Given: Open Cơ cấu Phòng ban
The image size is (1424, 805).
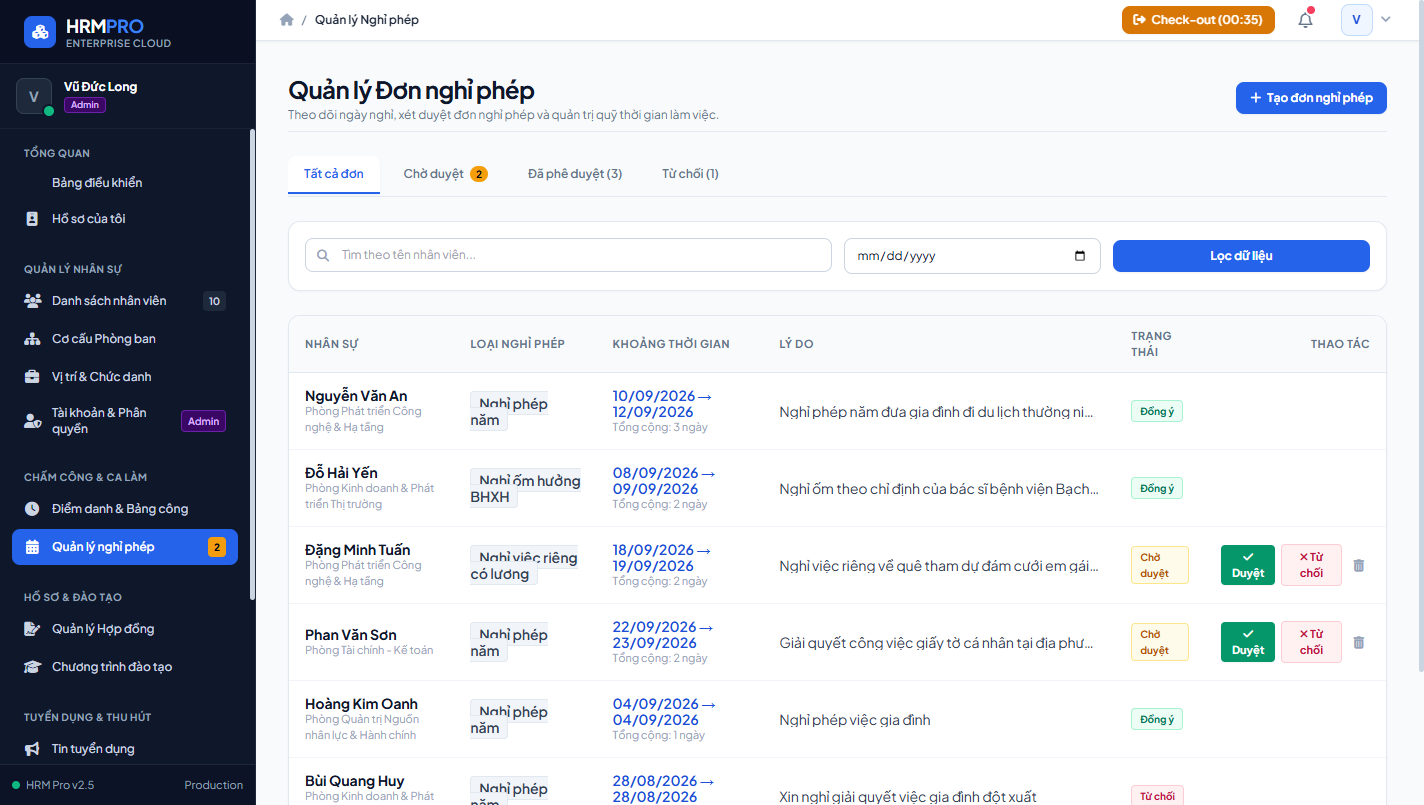Looking at the screenshot, I should click(125, 339).
